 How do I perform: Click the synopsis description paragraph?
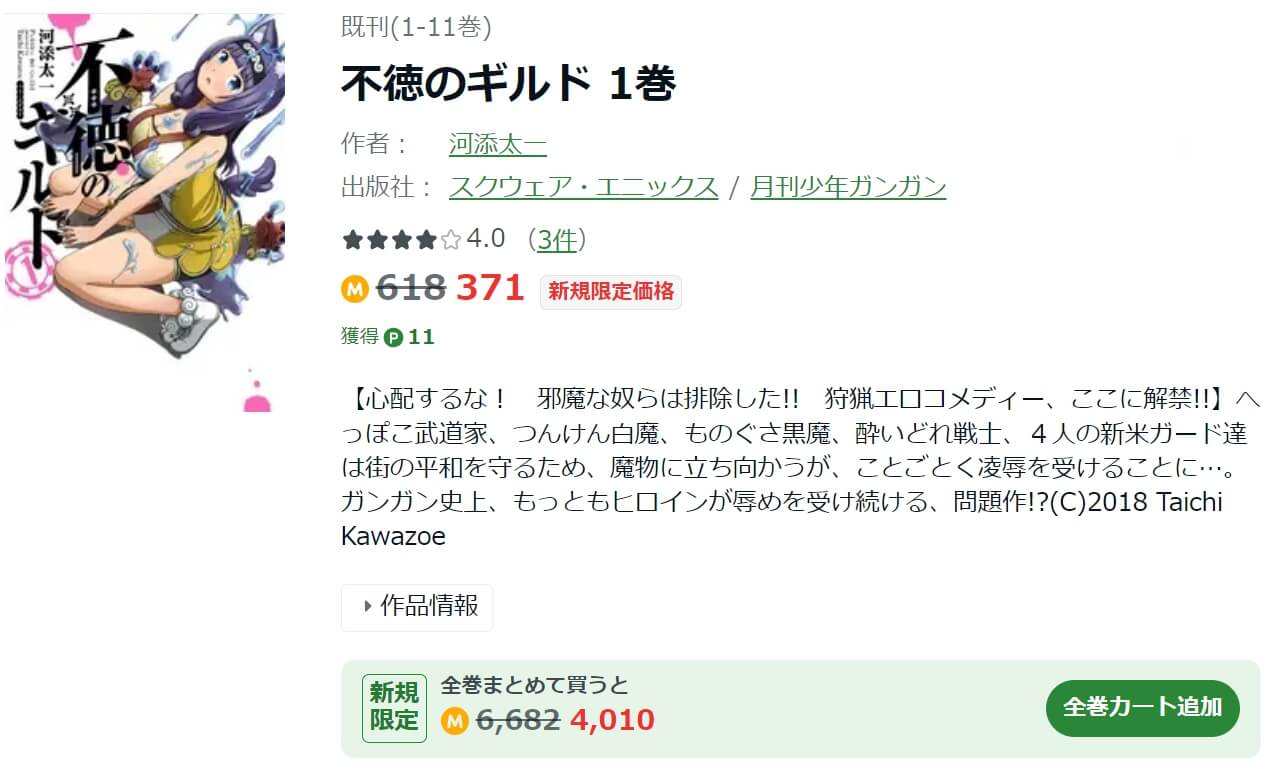coord(795,467)
